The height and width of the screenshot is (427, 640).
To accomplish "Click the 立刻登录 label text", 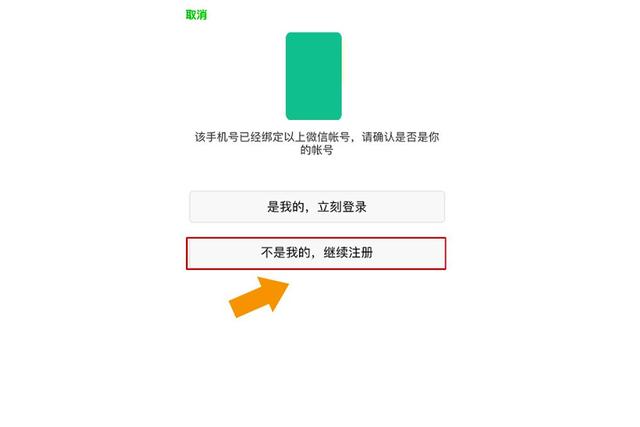I will (342, 207).
